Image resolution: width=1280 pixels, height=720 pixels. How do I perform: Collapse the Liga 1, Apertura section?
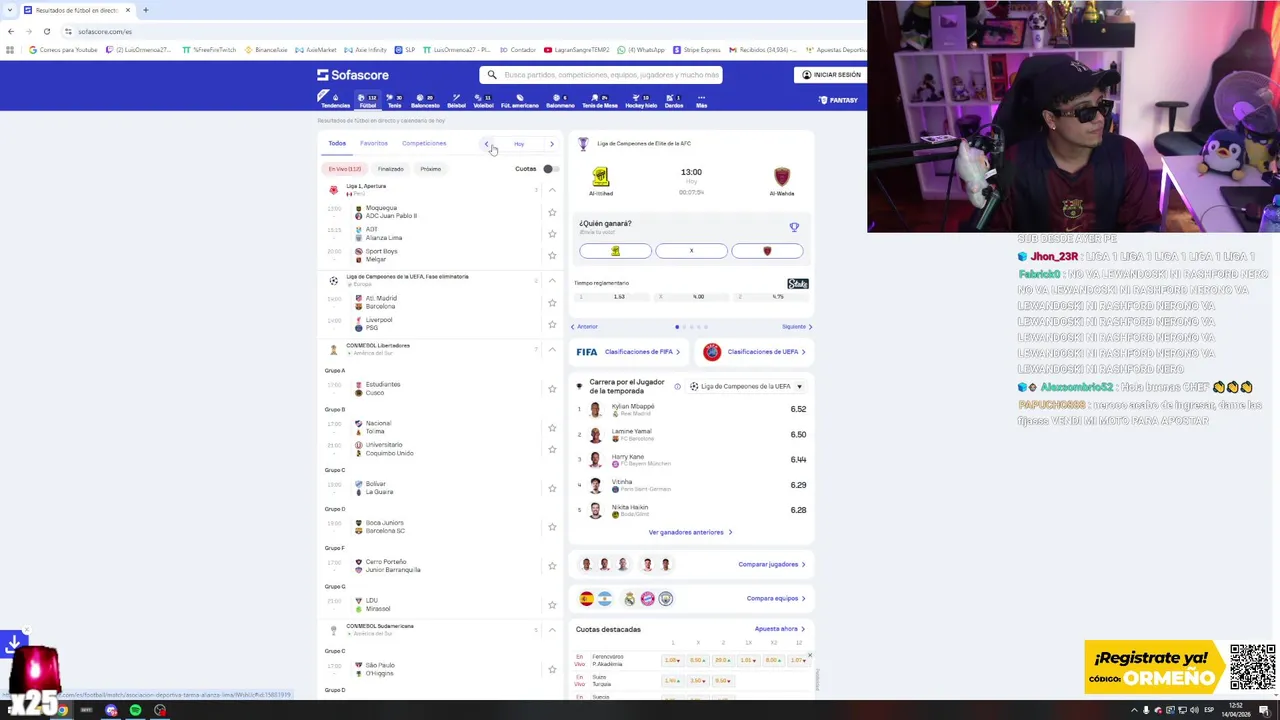click(552, 190)
